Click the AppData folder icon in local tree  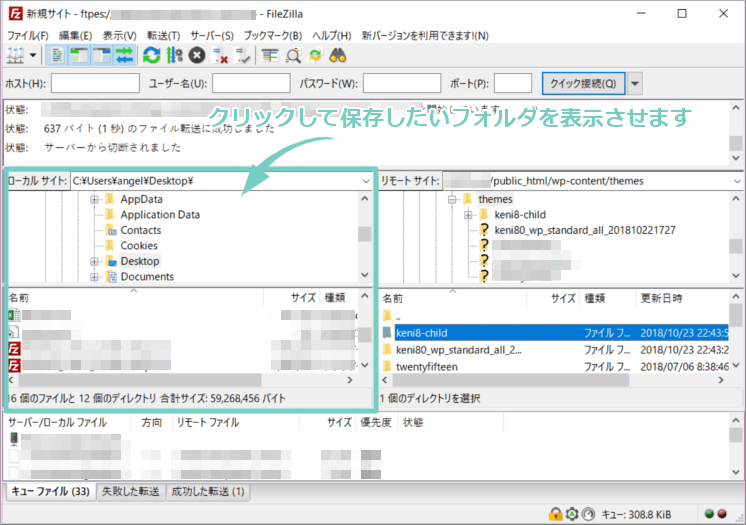point(109,199)
